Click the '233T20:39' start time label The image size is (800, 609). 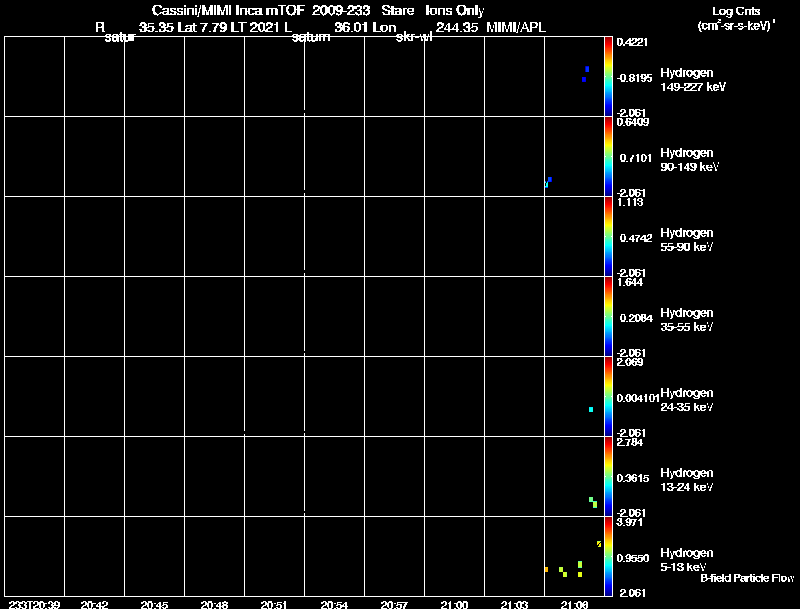tap(34, 605)
